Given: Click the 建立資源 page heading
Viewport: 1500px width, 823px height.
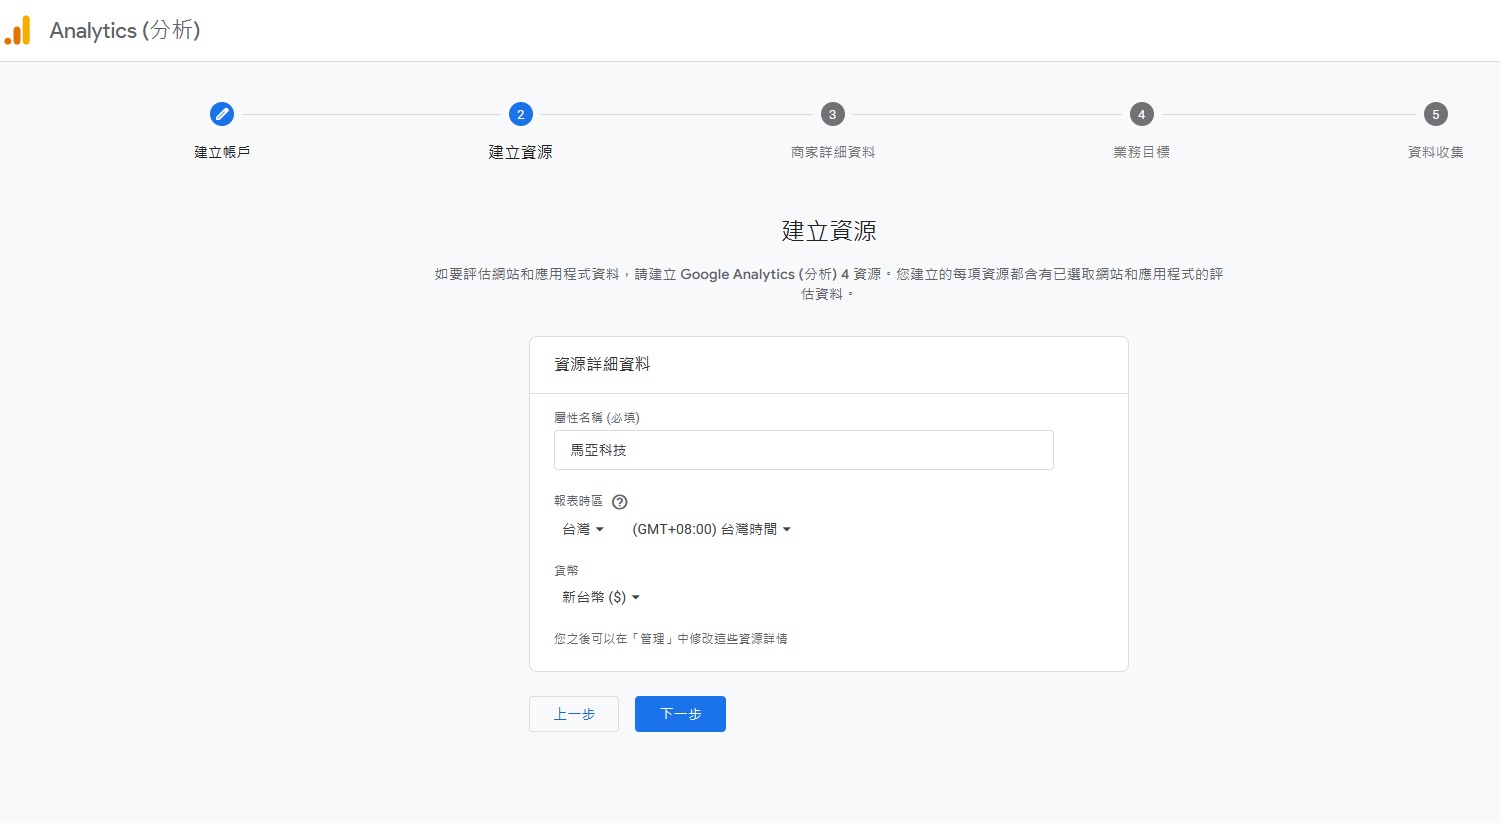Looking at the screenshot, I should point(829,231).
